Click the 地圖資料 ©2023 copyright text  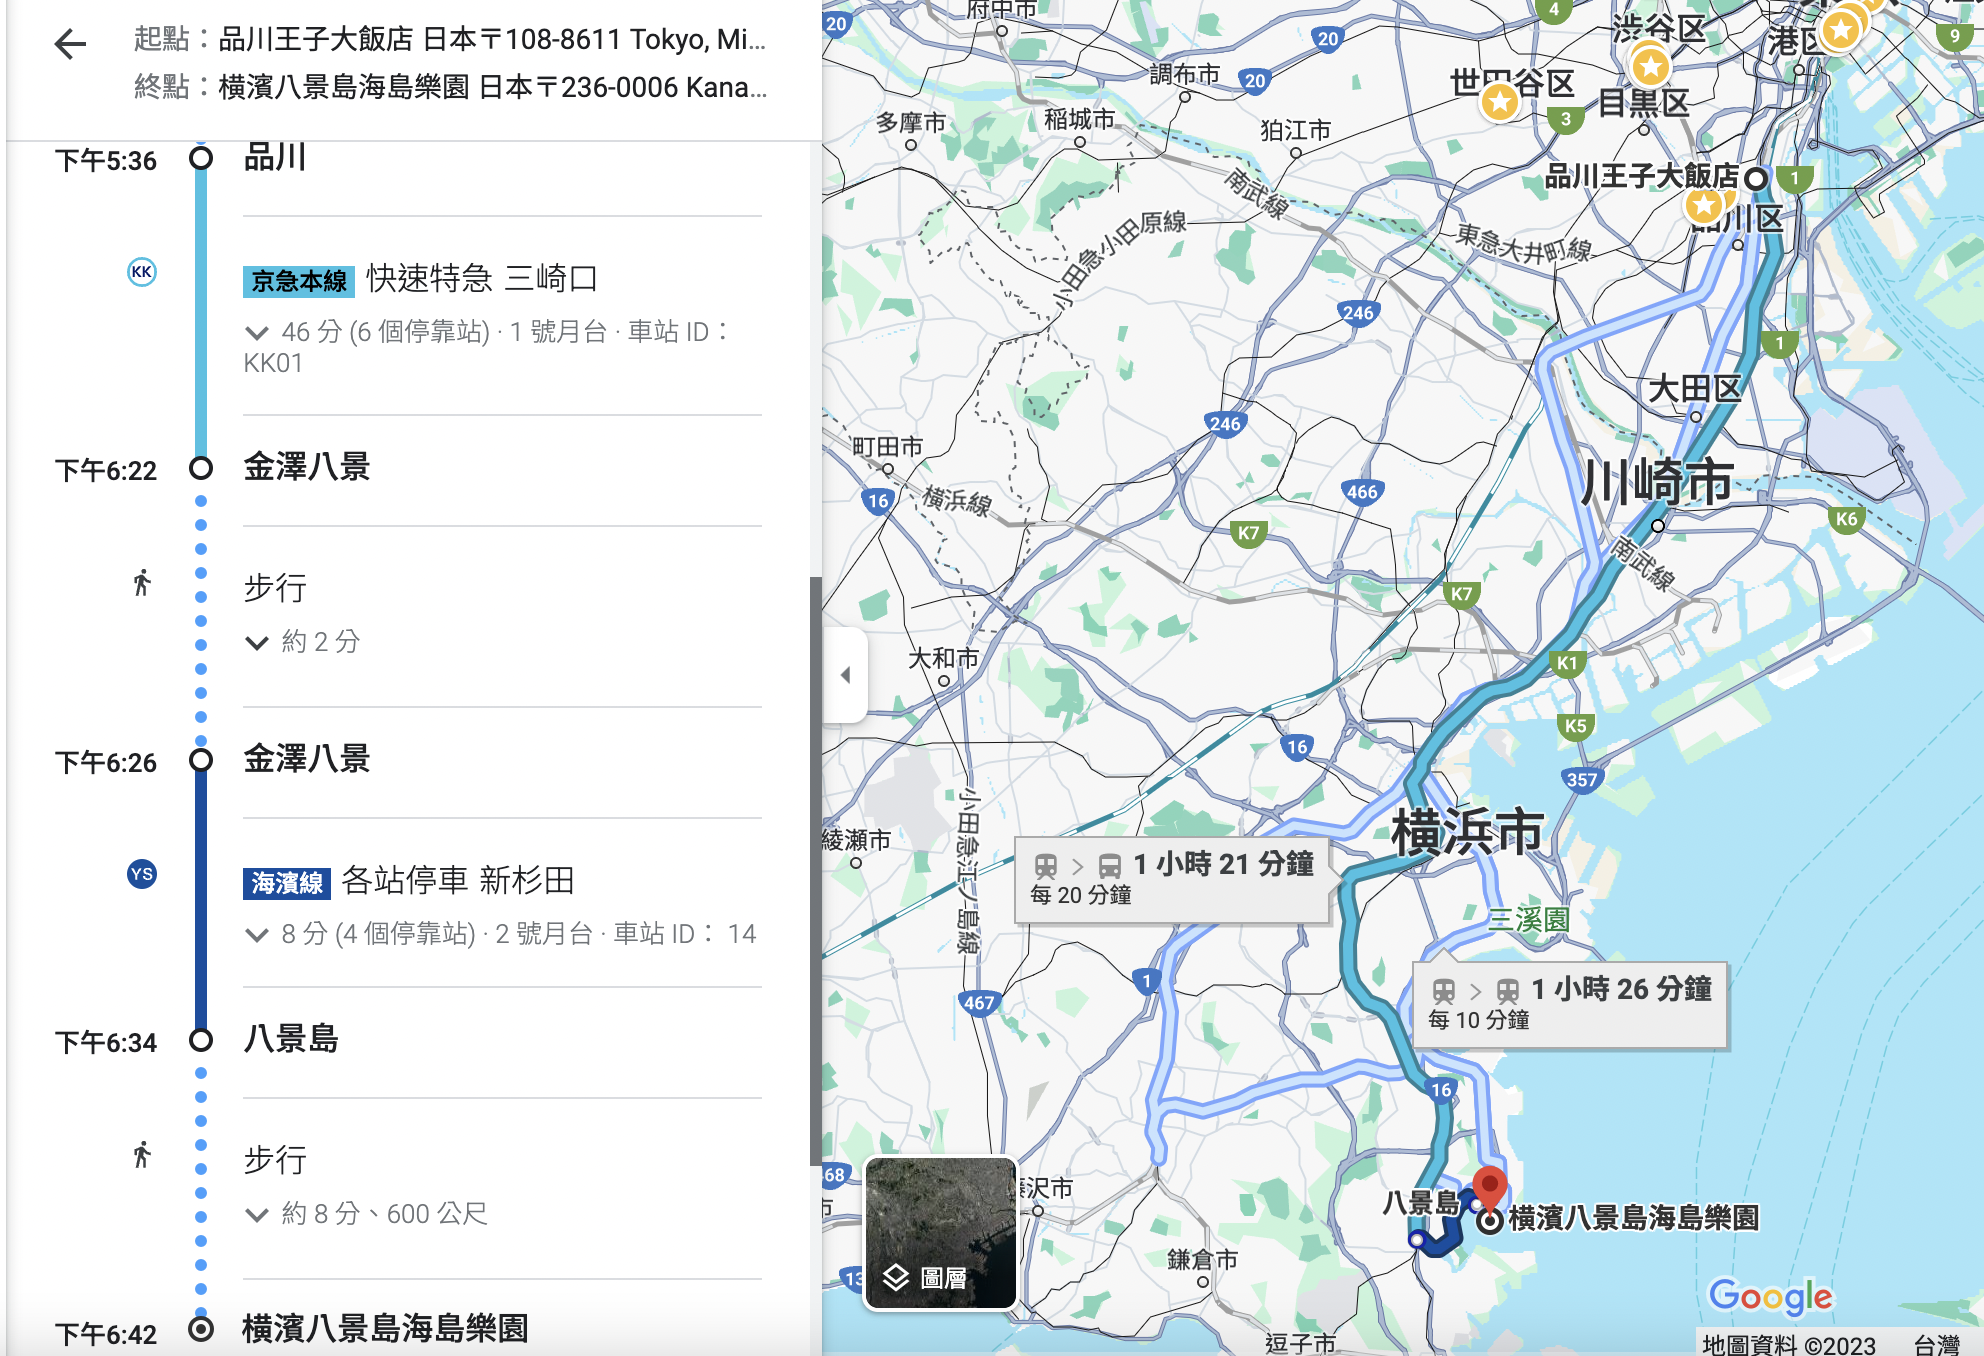1788,1344
